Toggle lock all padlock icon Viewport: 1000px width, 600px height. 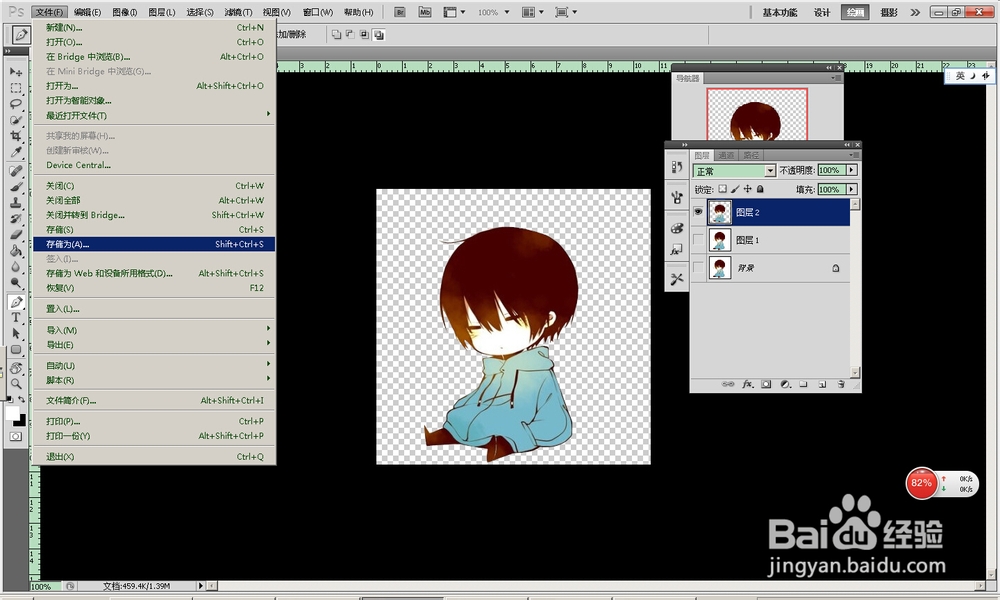pos(760,189)
